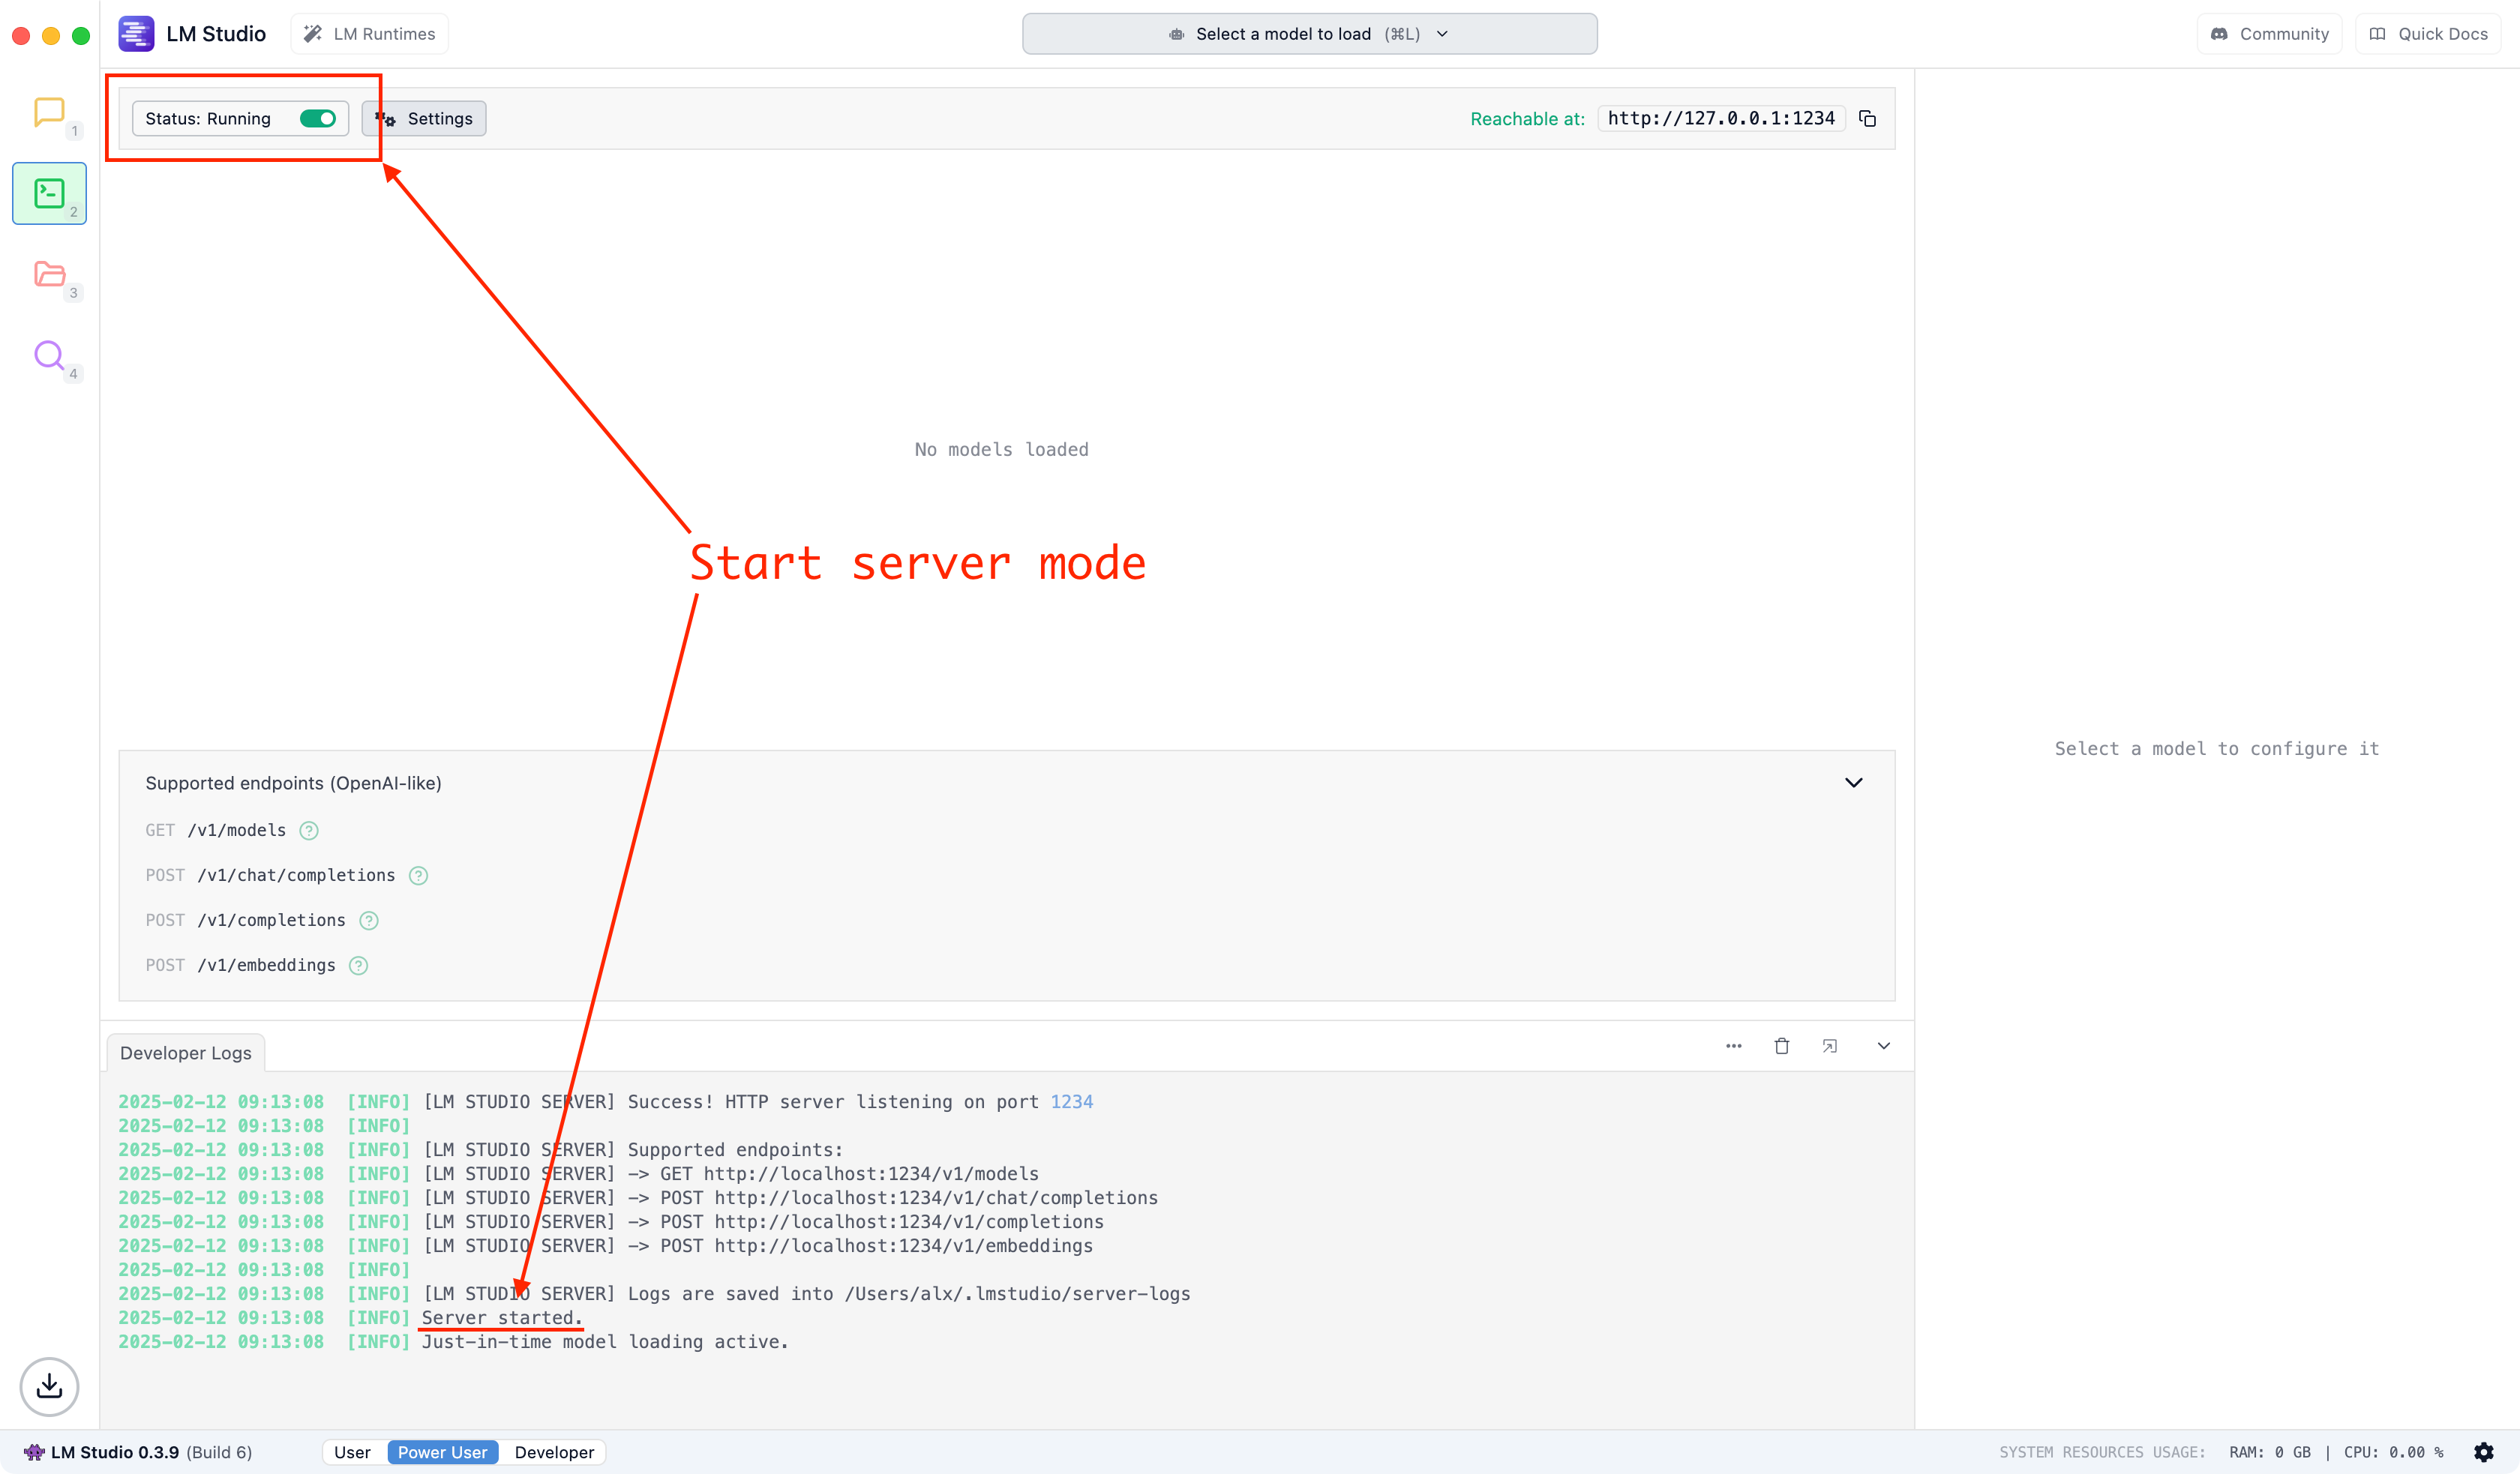
Task: Switch to User mode
Action: coord(352,1452)
